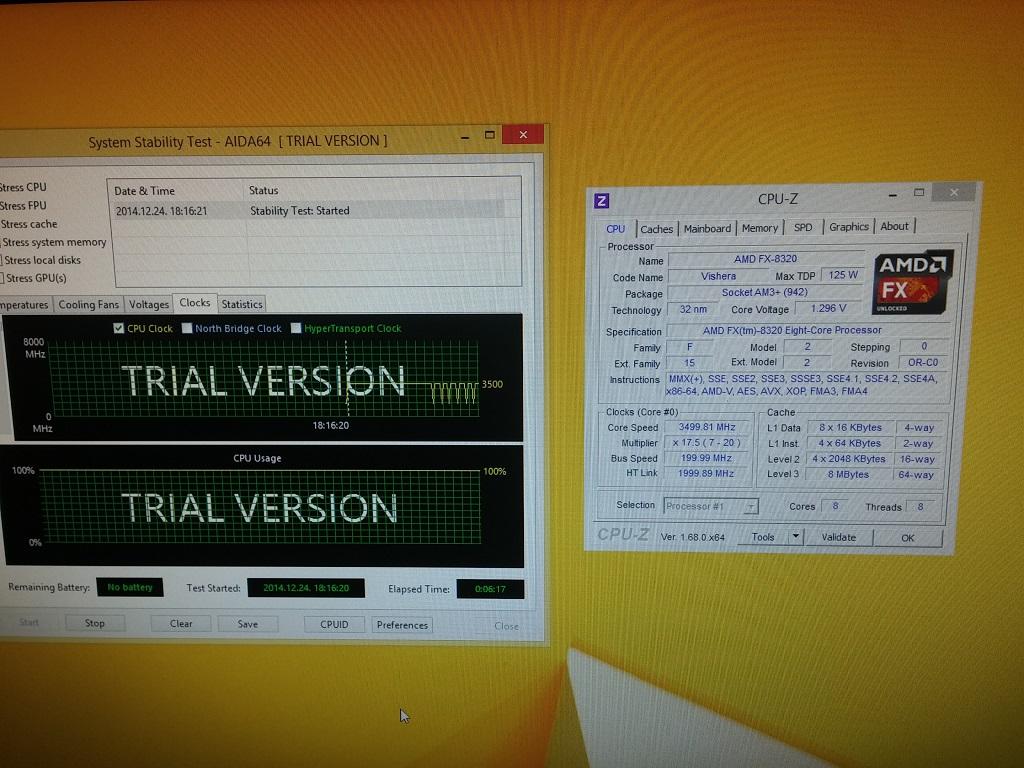The width and height of the screenshot is (1024, 768).
Task: Enable the North Bridge Clock checkbox
Action: coord(187,328)
